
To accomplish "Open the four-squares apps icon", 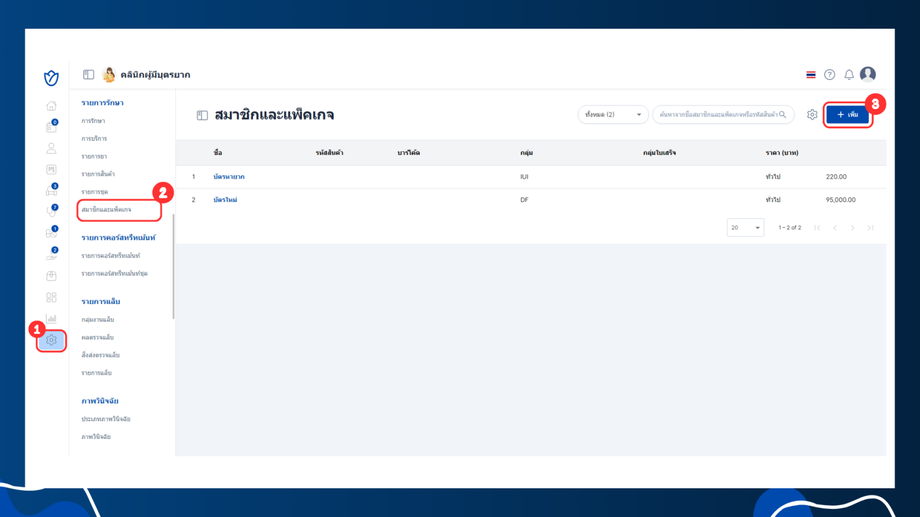I will [51, 298].
